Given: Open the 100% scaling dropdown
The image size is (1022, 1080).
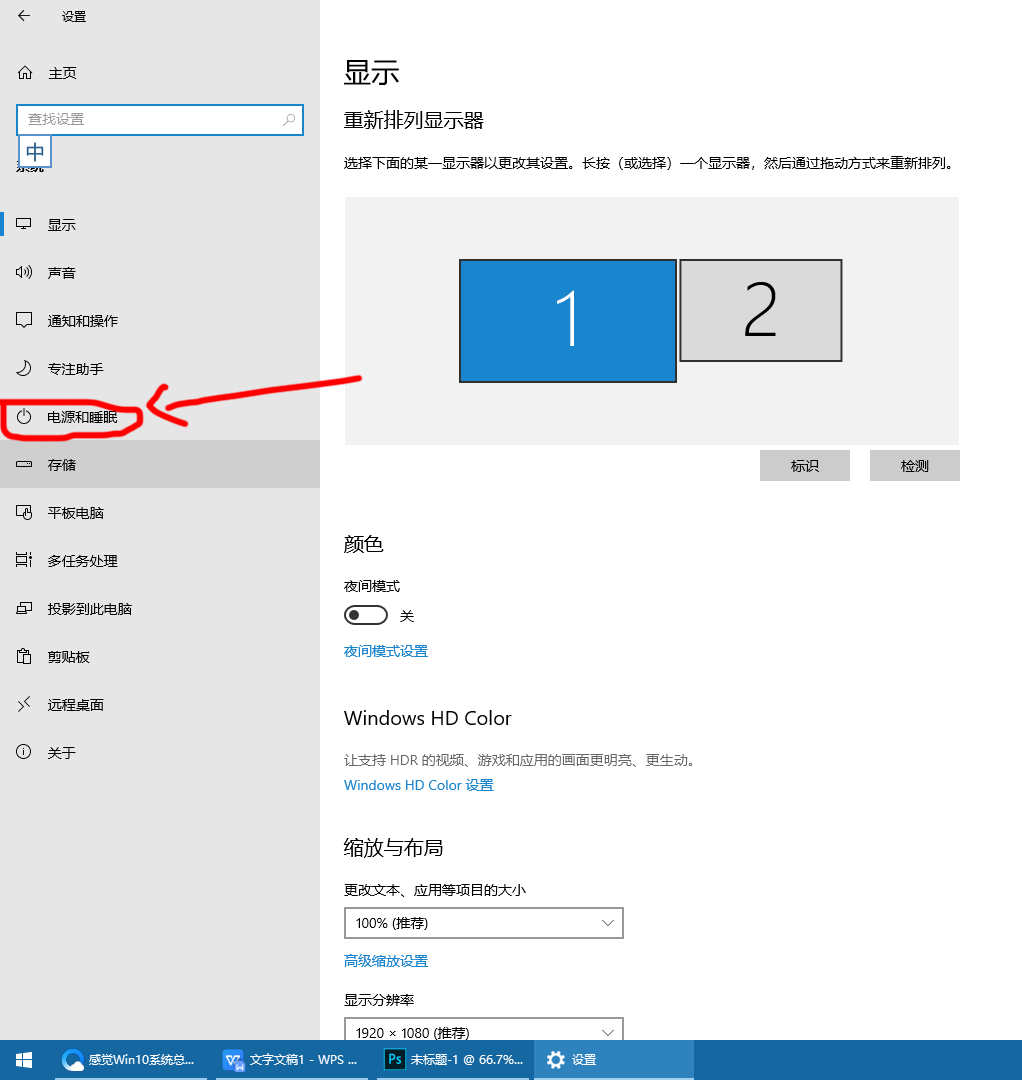Looking at the screenshot, I should [483, 922].
